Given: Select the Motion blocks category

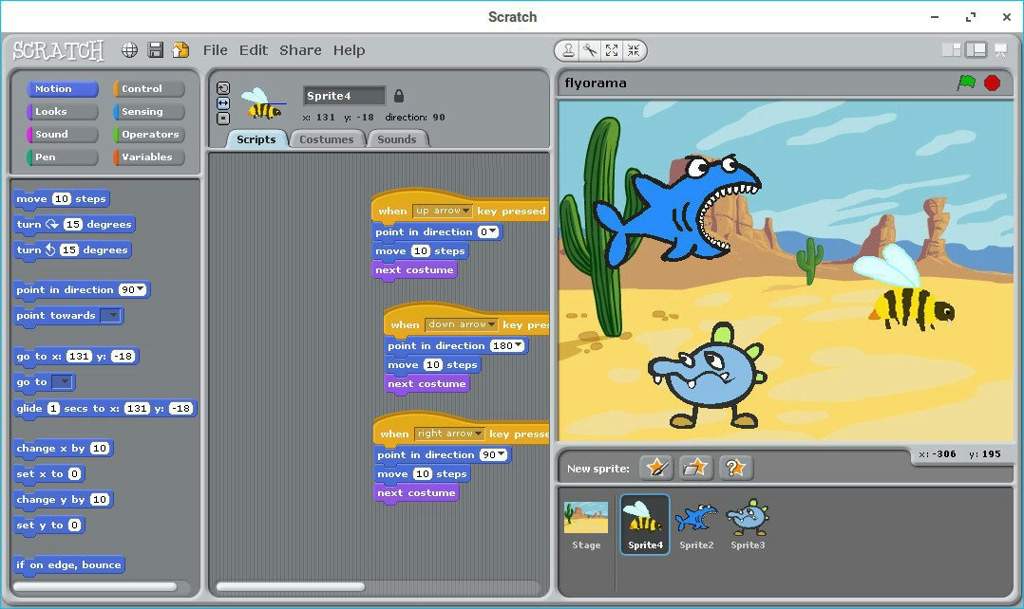Looking at the screenshot, I should (x=62, y=89).
